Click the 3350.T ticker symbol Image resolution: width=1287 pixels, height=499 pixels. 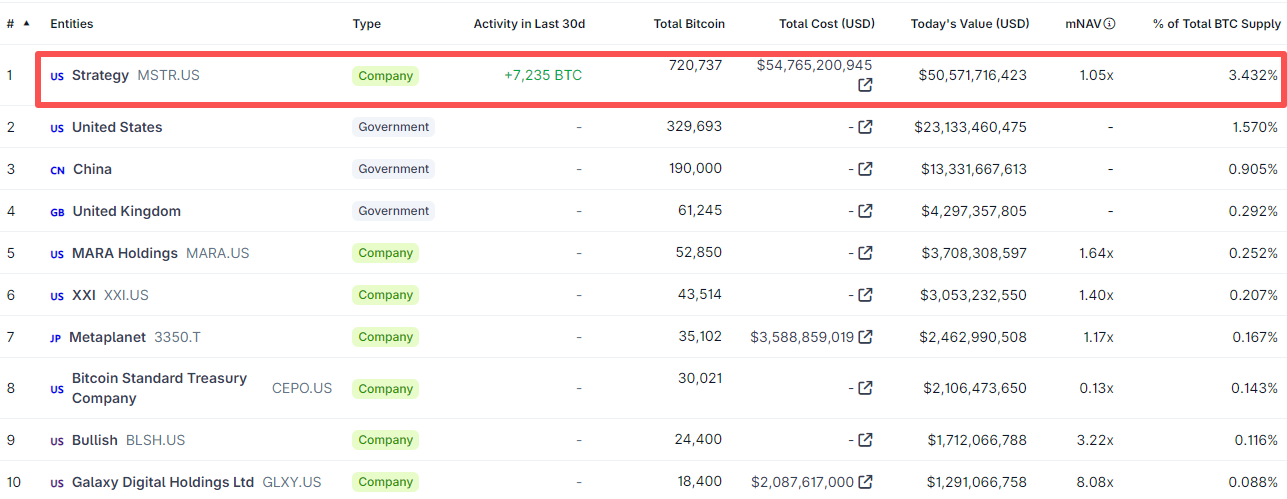(177, 337)
